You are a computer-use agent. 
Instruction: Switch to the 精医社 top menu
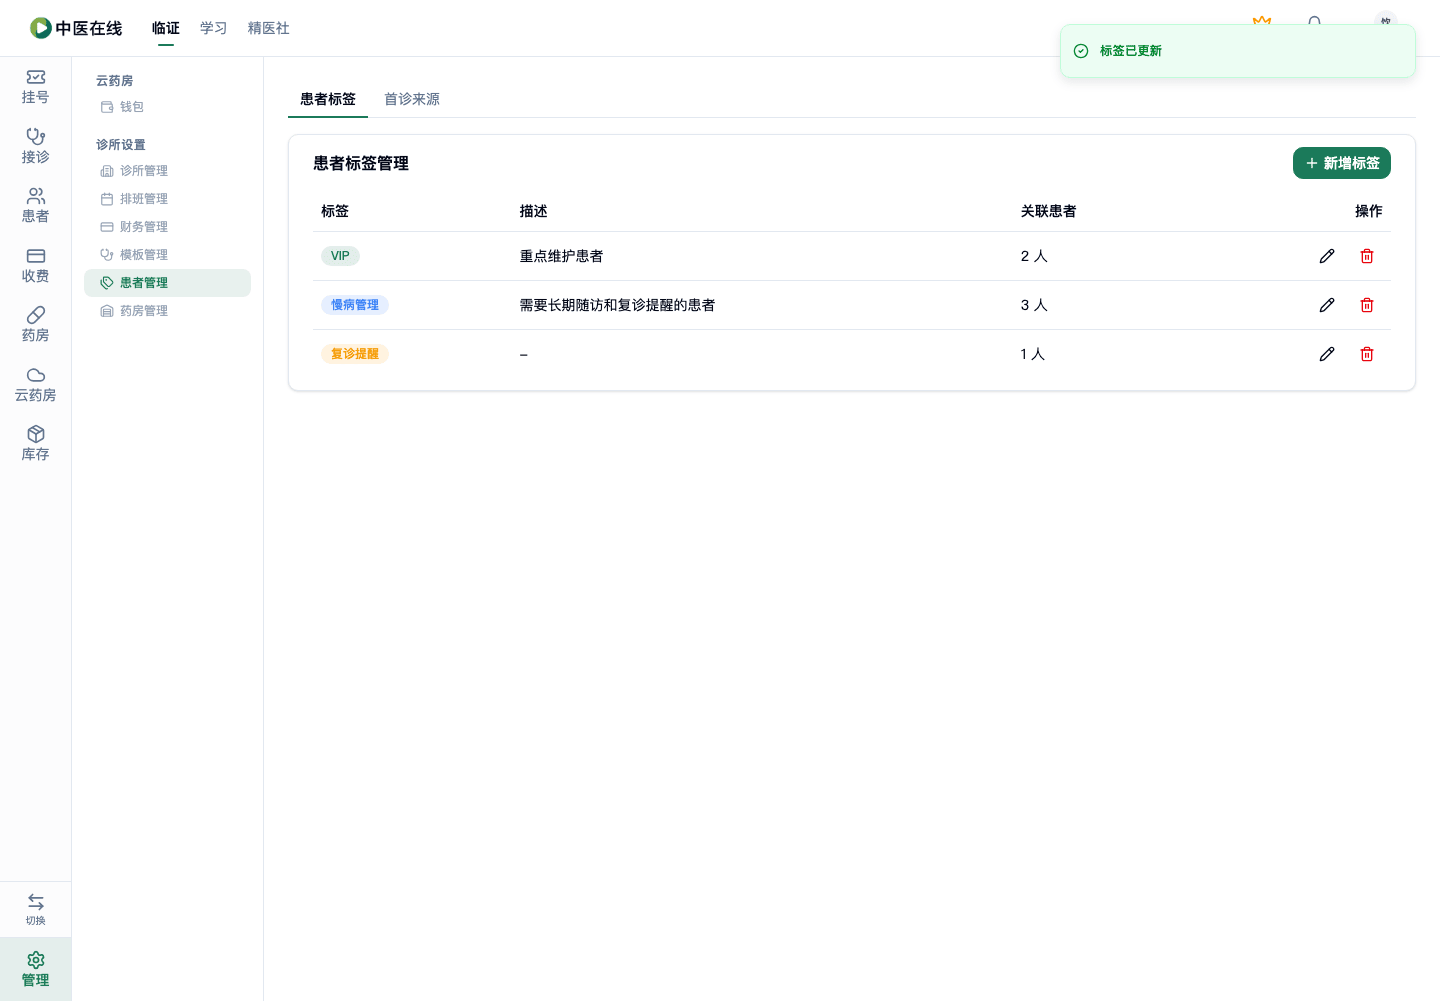tap(269, 28)
